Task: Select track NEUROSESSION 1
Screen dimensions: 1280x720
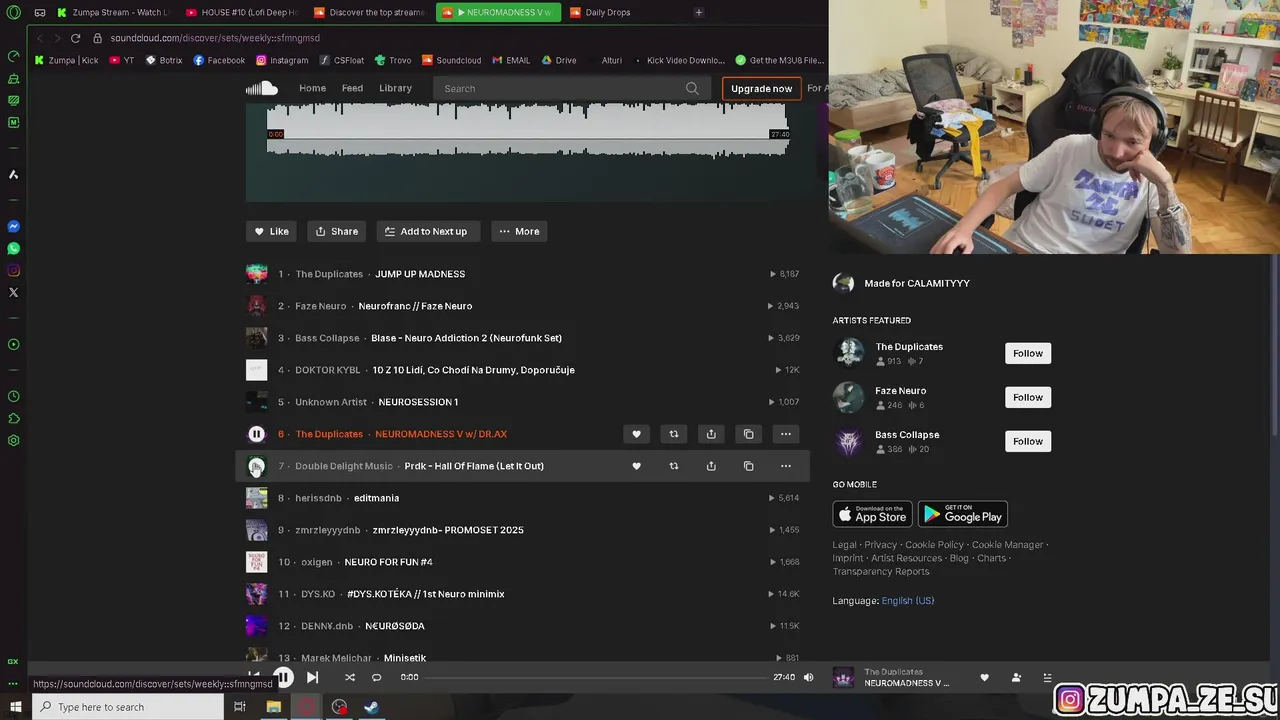Action: pyautogui.click(x=418, y=402)
